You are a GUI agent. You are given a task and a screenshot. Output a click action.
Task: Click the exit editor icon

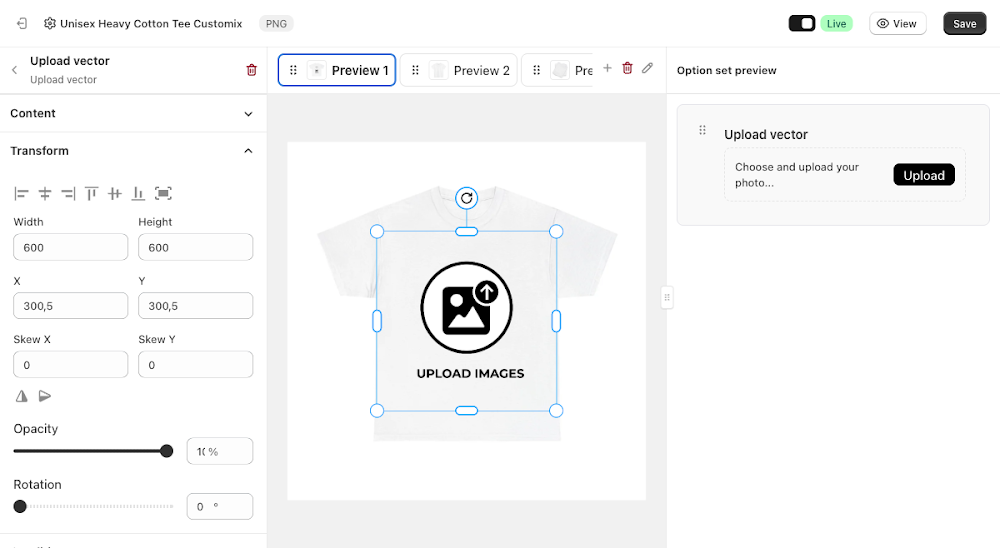tap(22, 24)
